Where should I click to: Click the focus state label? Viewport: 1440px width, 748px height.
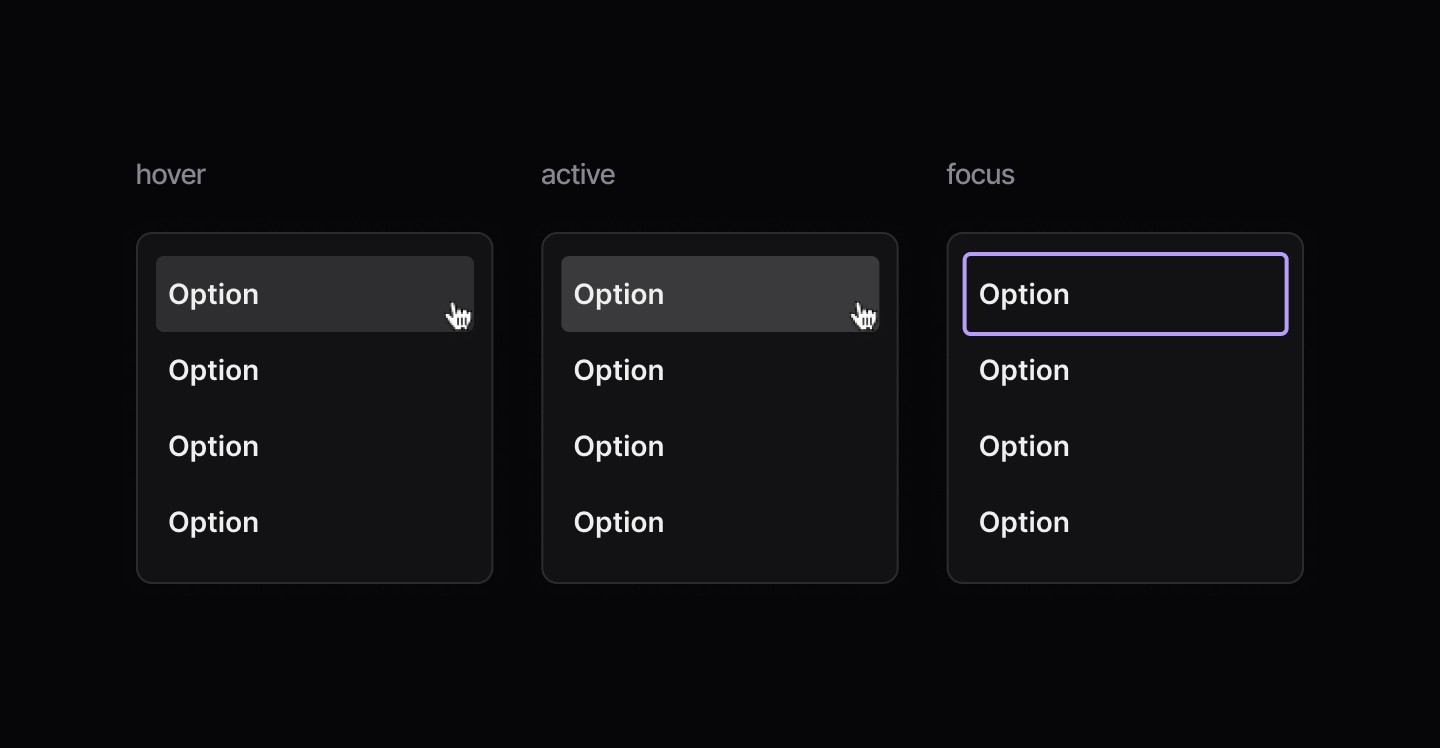[980, 174]
